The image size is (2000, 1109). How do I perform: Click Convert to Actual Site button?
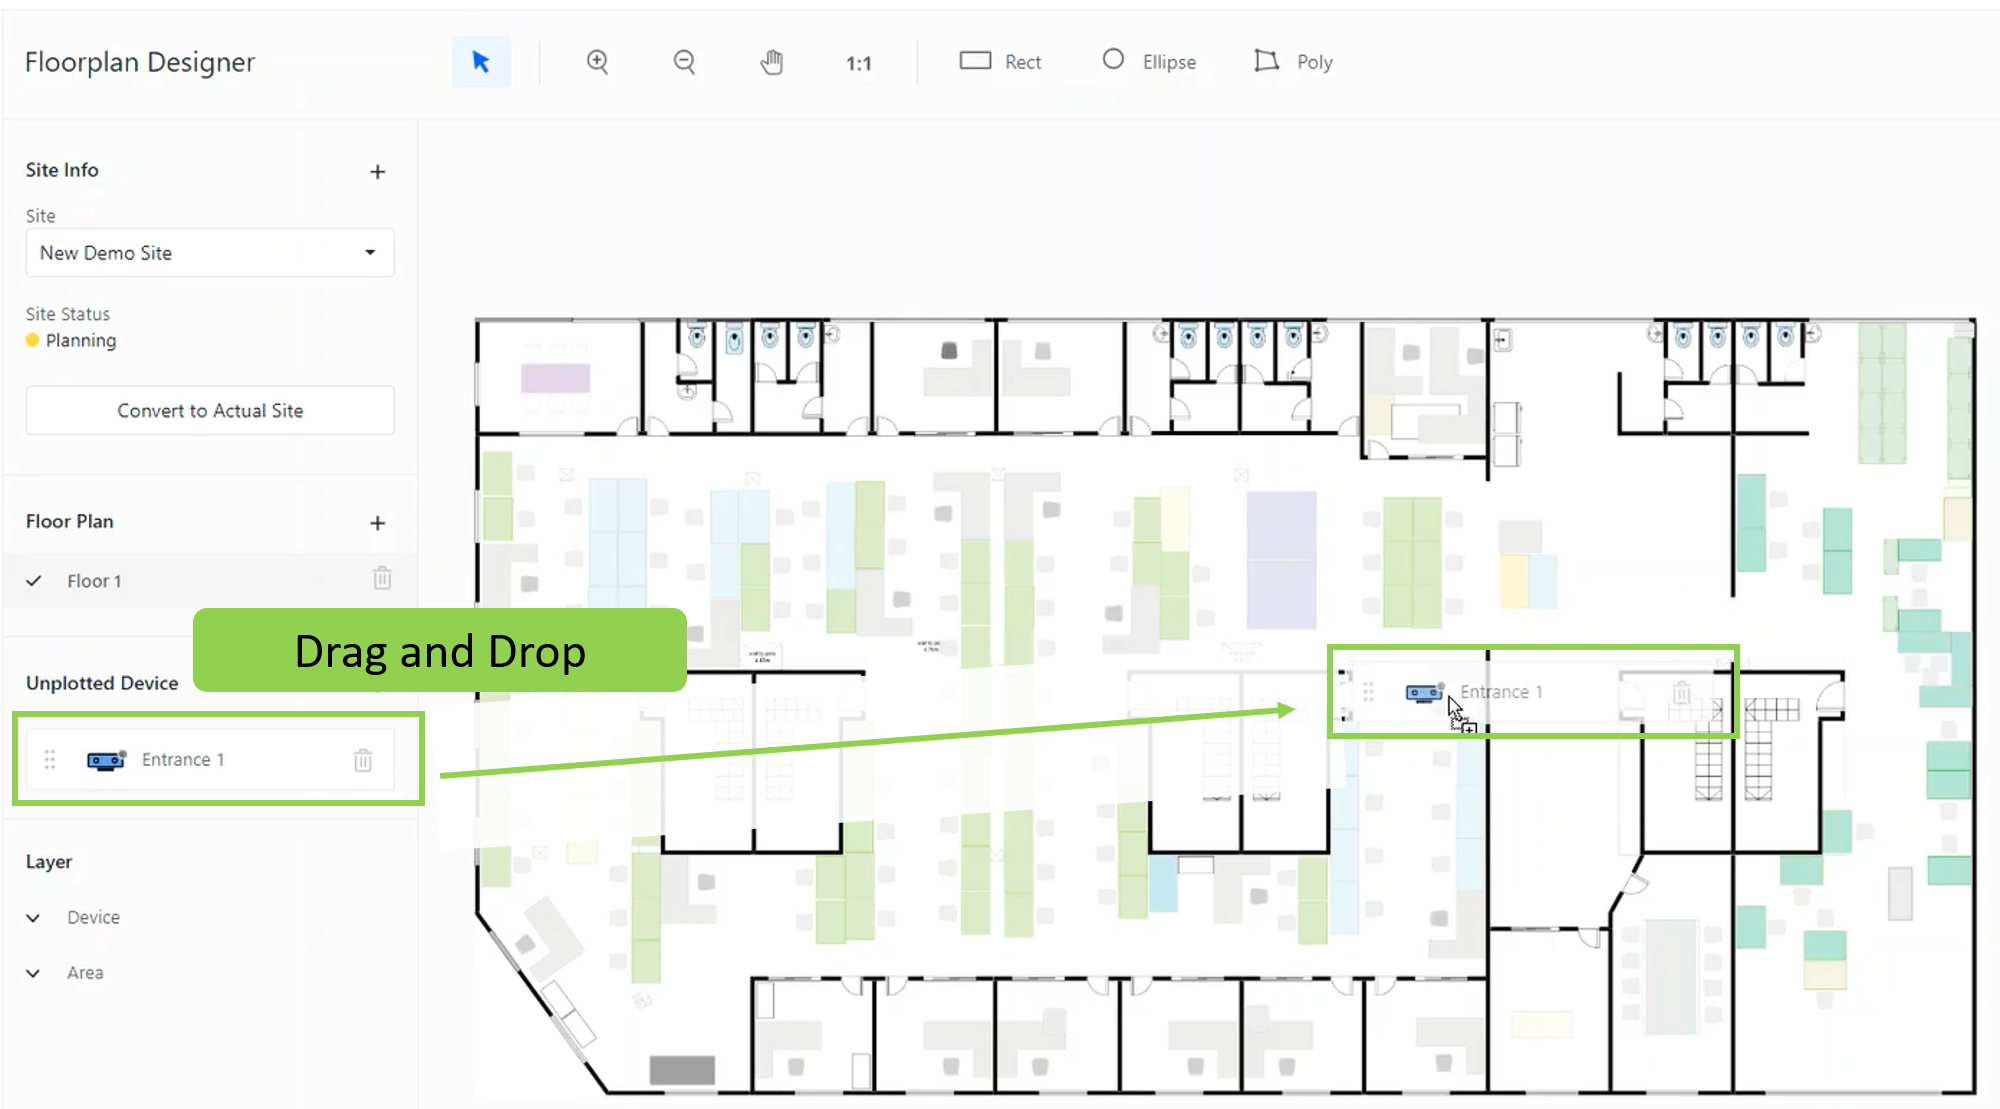pyautogui.click(x=210, y=411)
